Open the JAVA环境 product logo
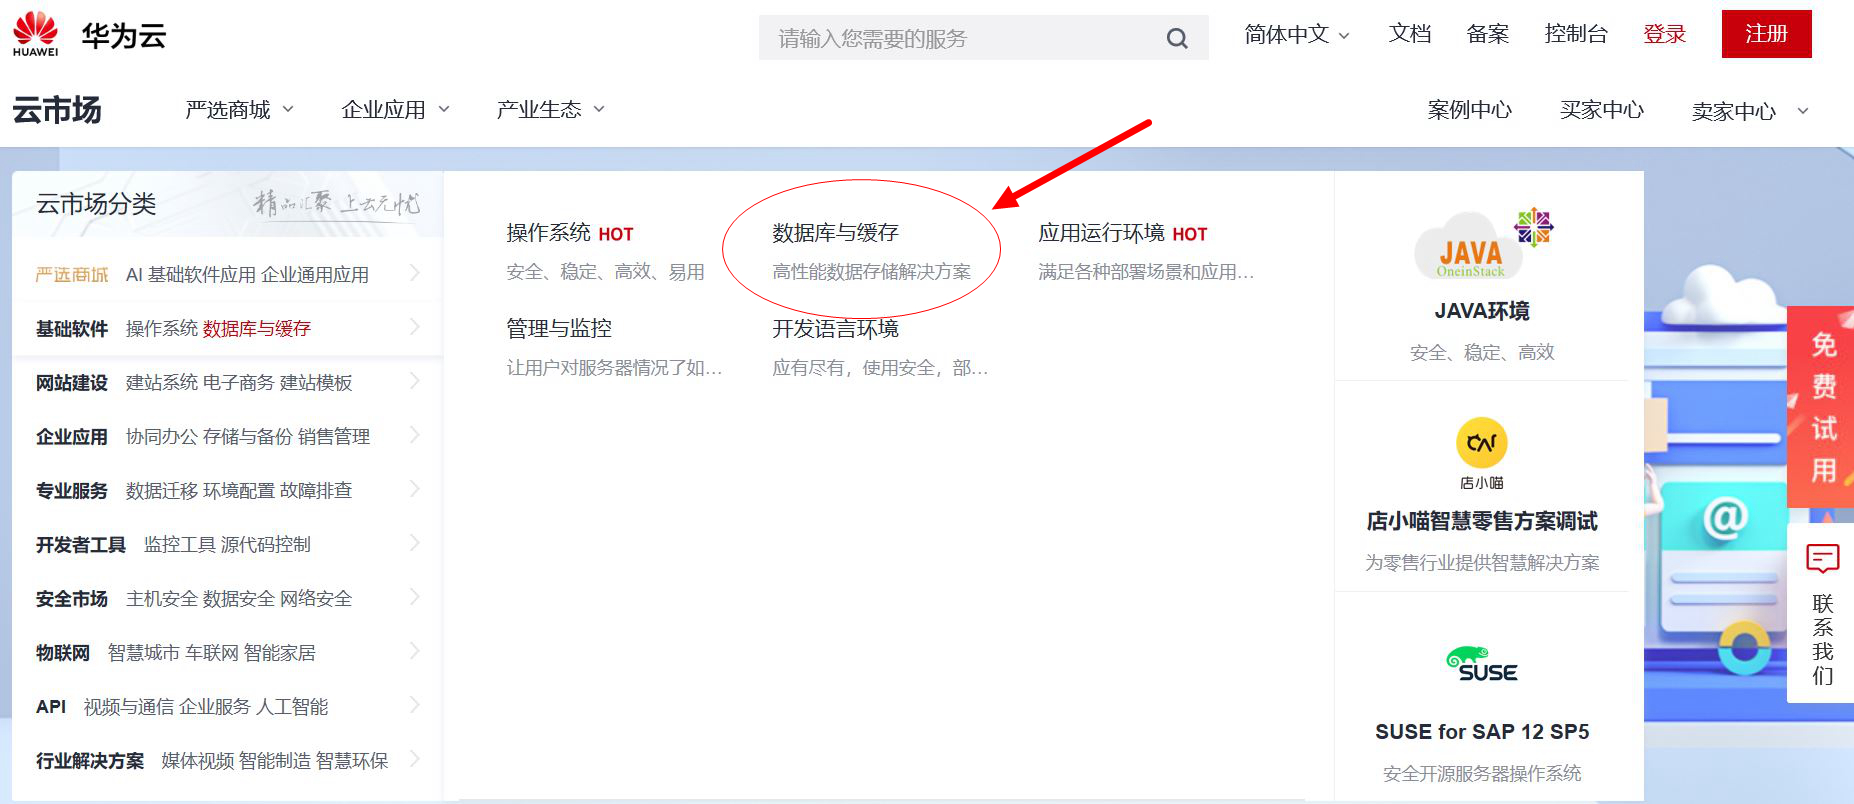 tap(1483, 243)
